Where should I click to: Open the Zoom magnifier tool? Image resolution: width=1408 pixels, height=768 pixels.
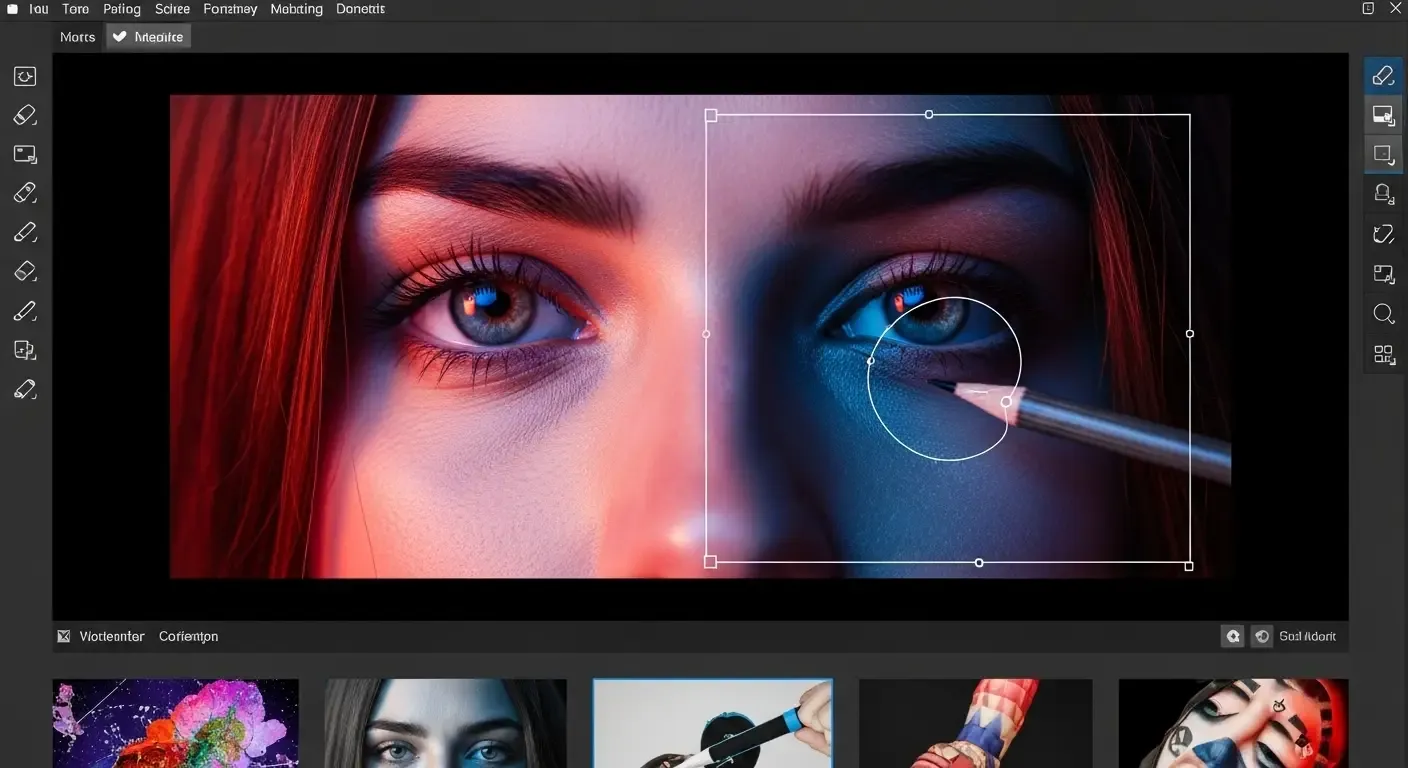pyautogui.click(x=1383, y=313)
